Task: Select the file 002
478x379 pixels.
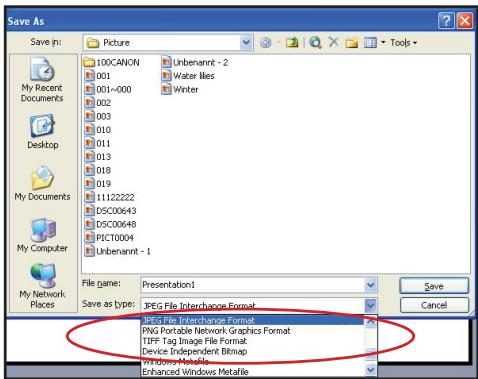Action: pyautogui.click(x=98, y=103)
